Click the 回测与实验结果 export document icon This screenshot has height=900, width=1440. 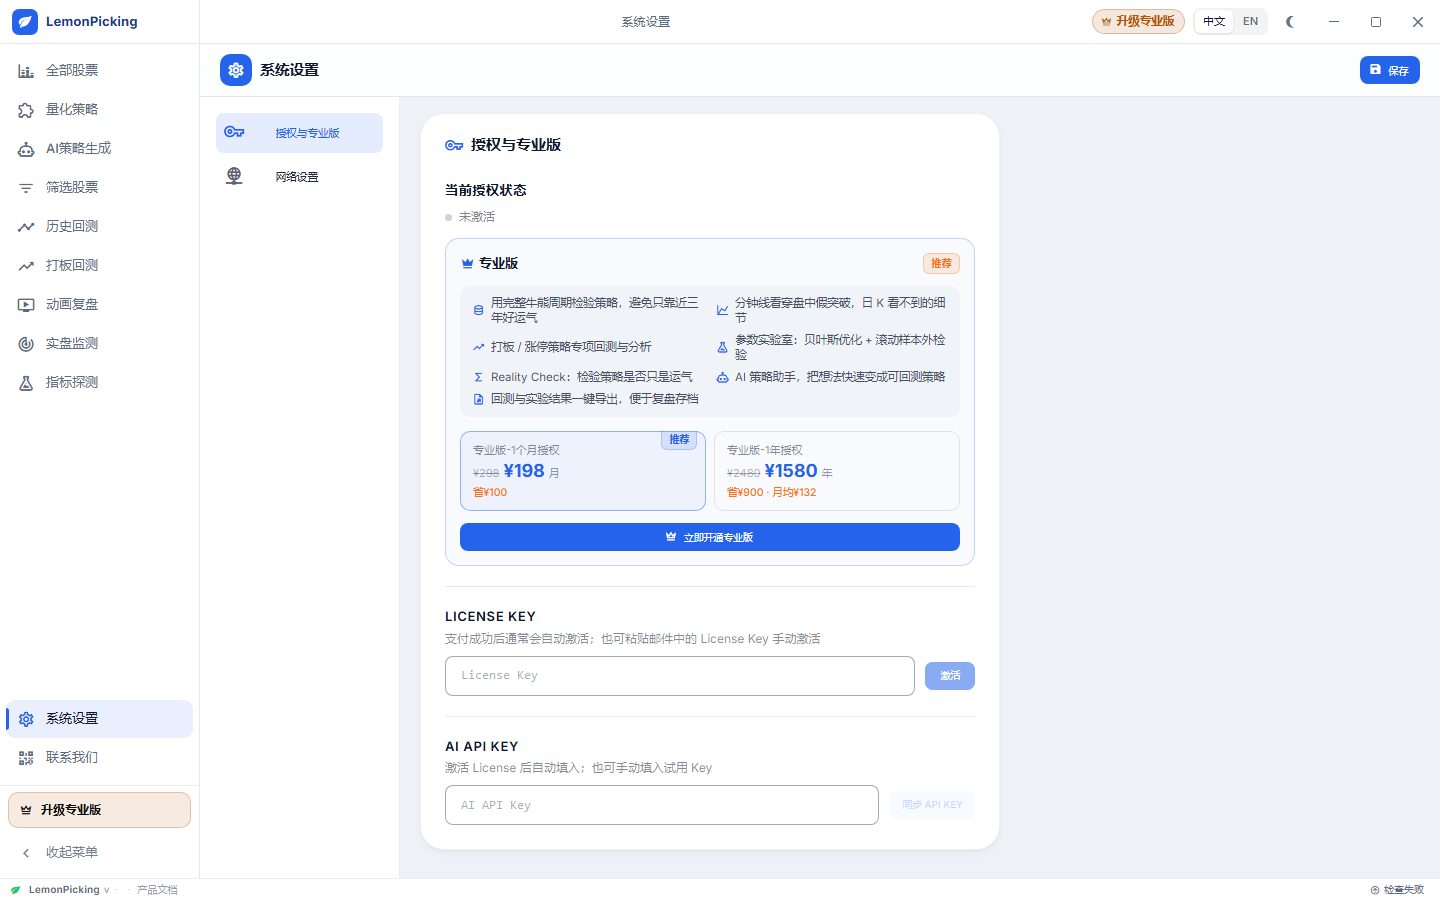pyautogui.click(x=478, y=399)
